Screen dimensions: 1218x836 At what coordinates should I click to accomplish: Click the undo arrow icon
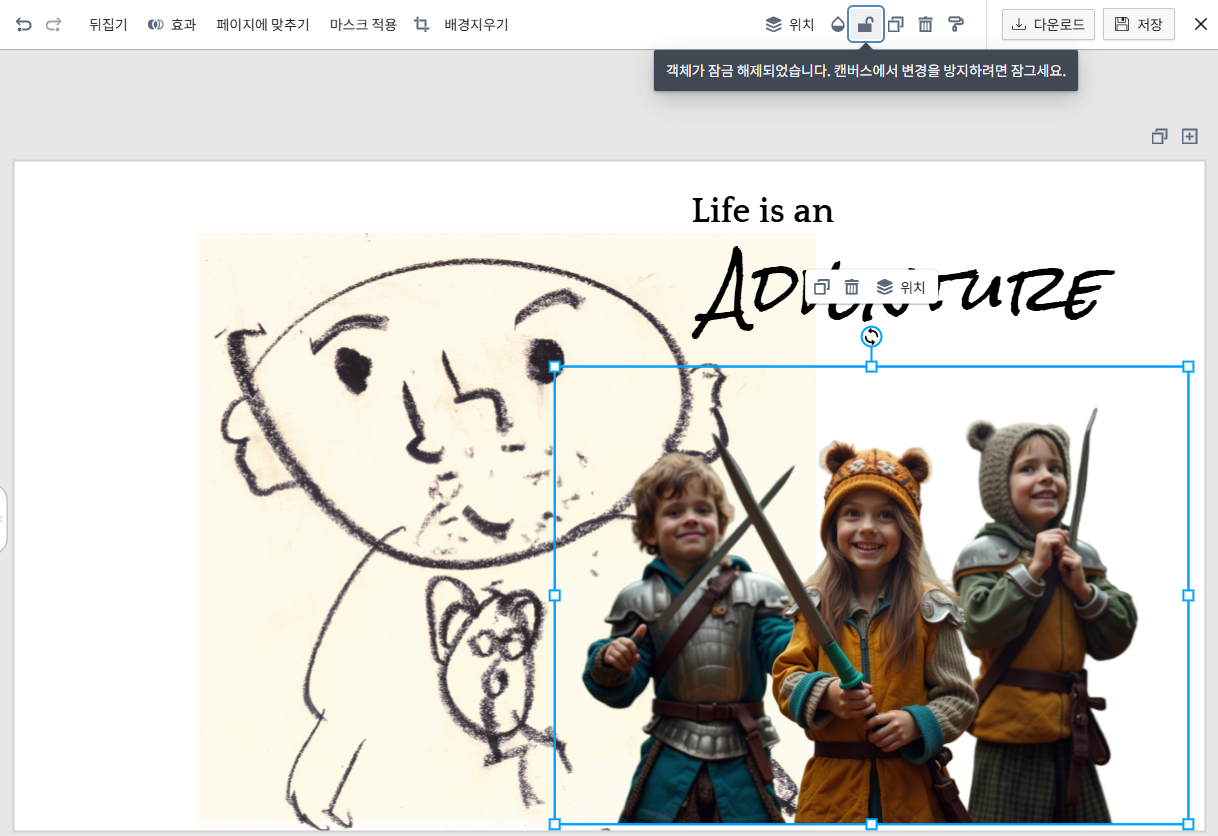23,24
